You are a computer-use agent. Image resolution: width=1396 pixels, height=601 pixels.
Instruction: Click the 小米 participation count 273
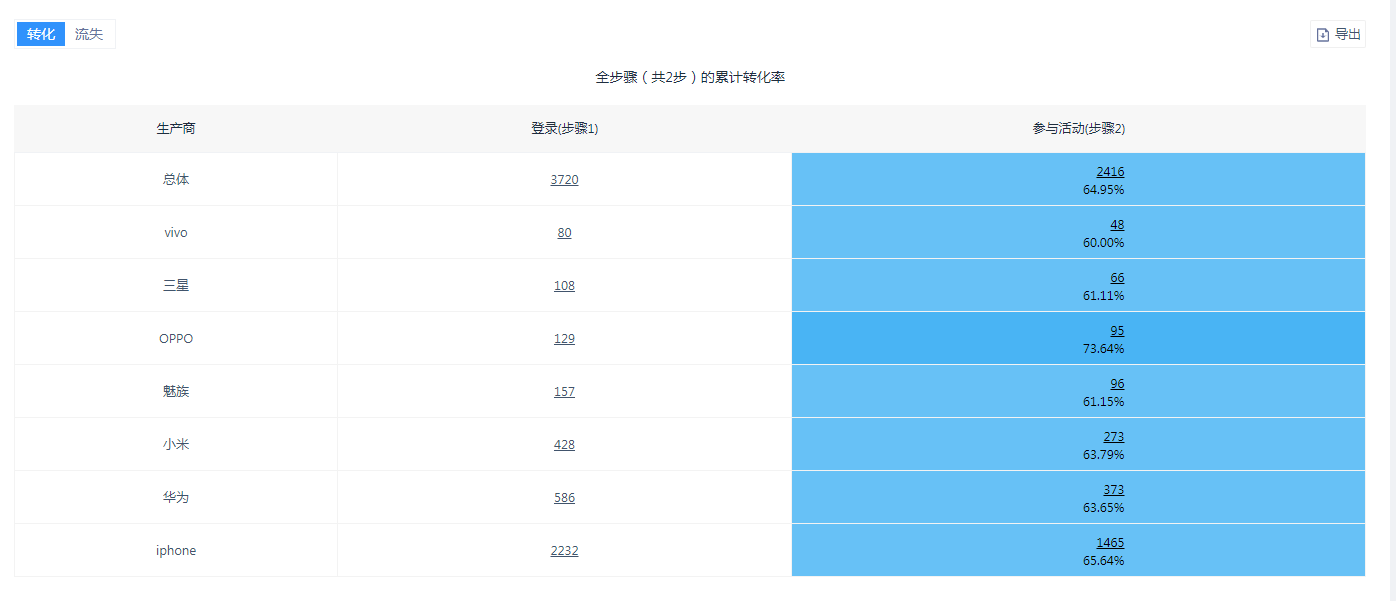tap(1114, 437)
